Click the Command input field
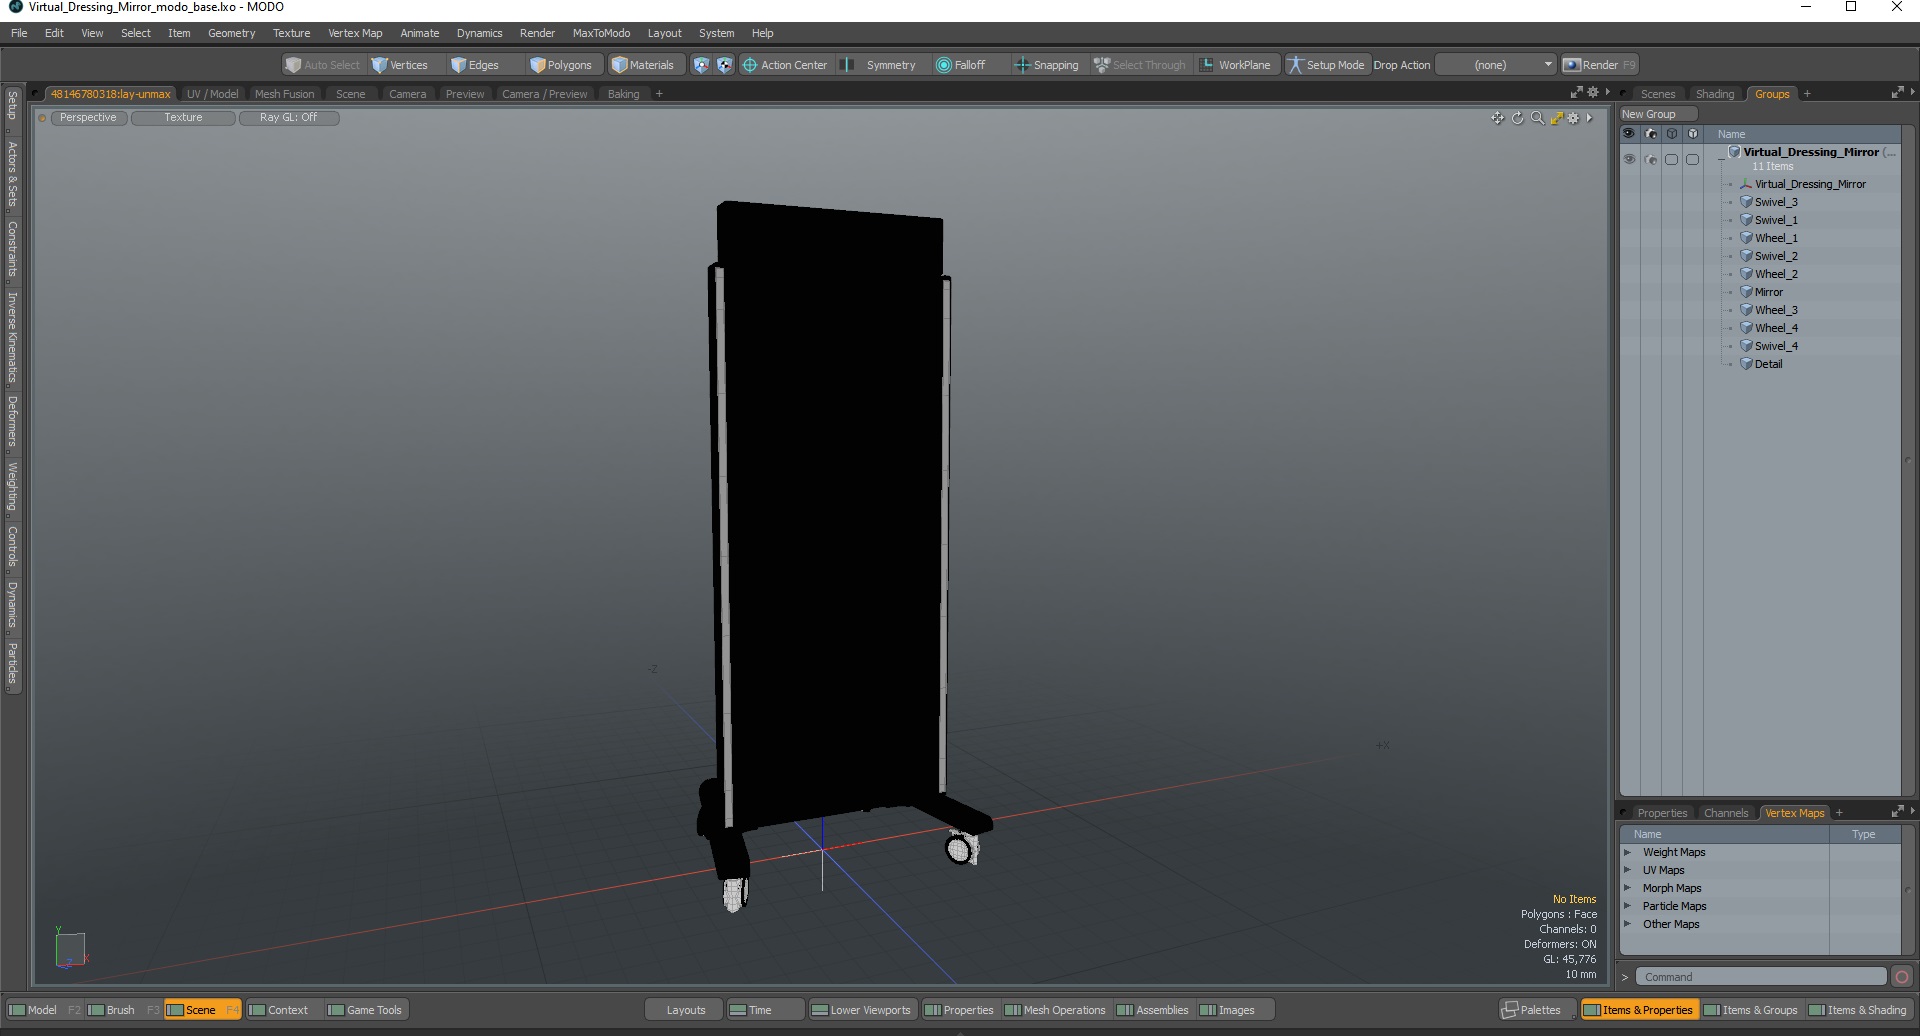The height and width of the screenshot is (1036, 1920). (x=1761, y=977)
